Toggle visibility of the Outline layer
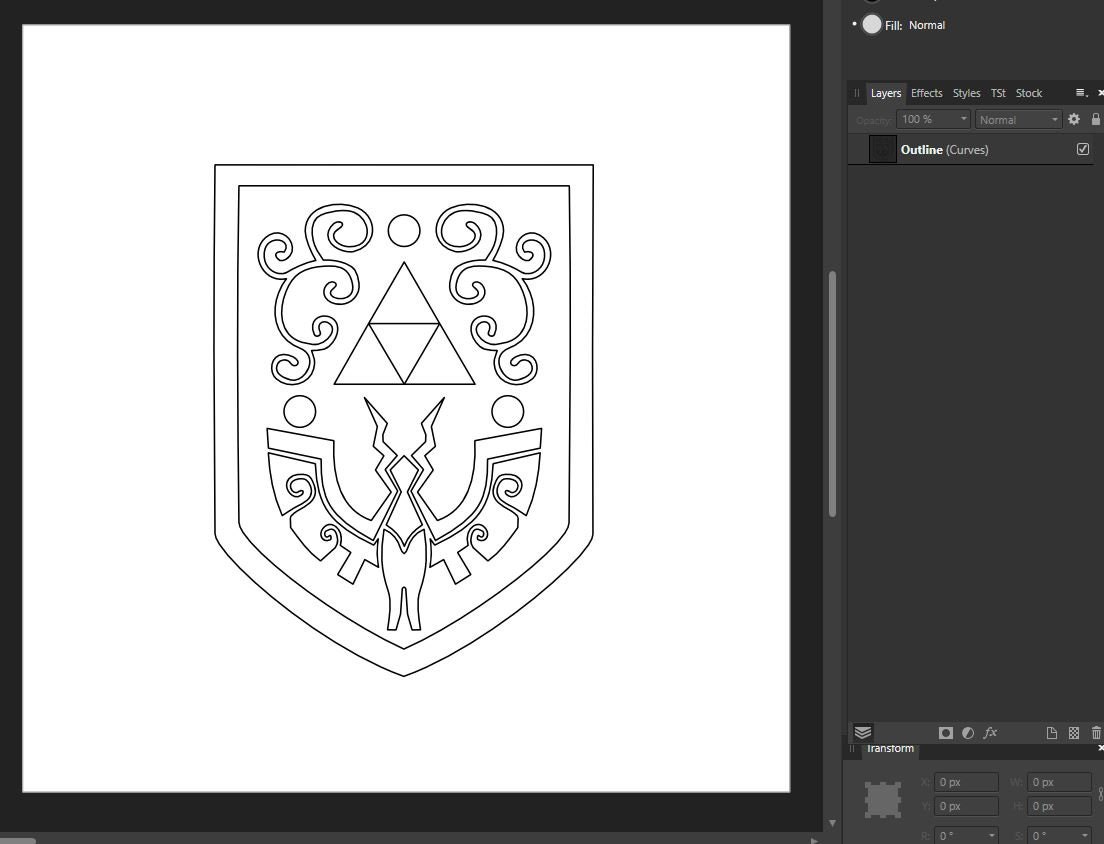The width and height of the screenshot is (1104, 844). (x=1082, y=148)
